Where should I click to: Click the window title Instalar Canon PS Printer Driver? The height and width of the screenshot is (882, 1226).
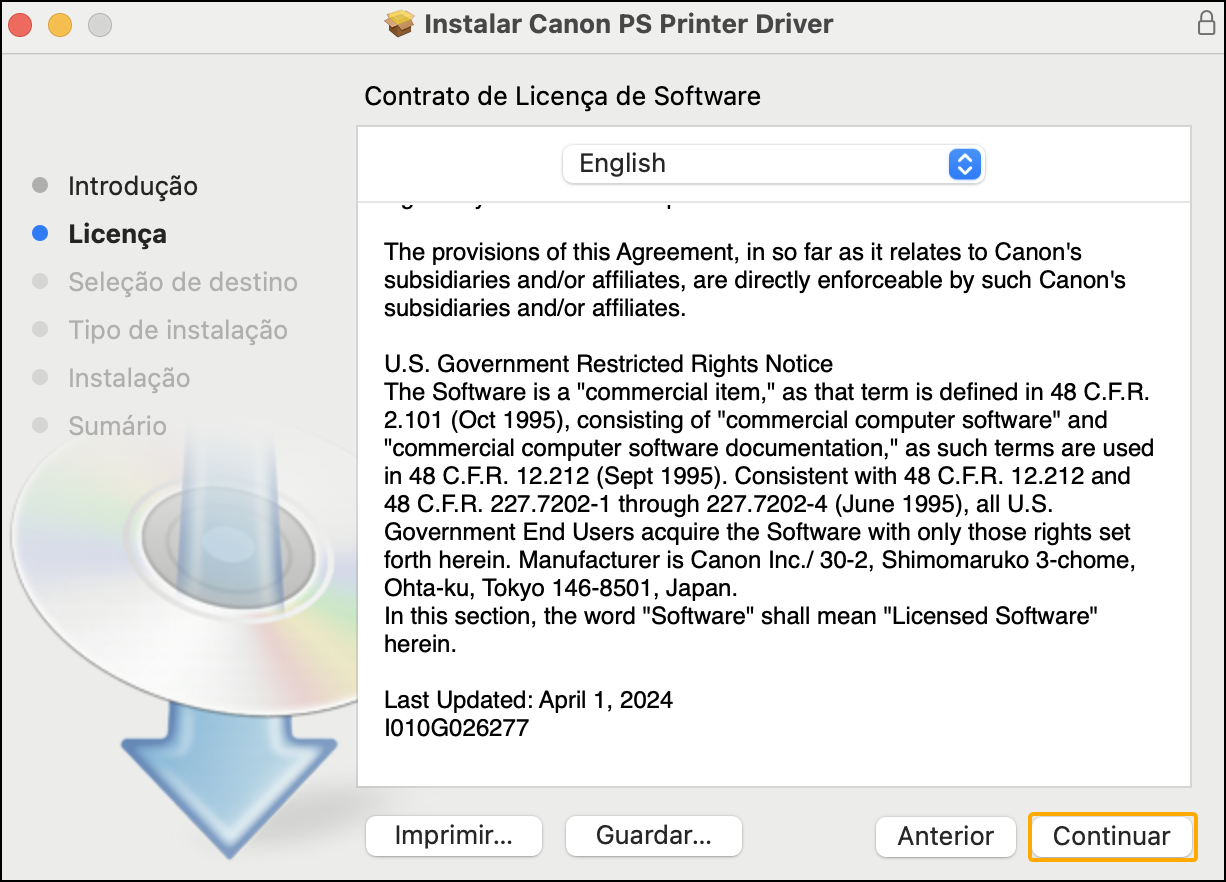coord(628,24)
